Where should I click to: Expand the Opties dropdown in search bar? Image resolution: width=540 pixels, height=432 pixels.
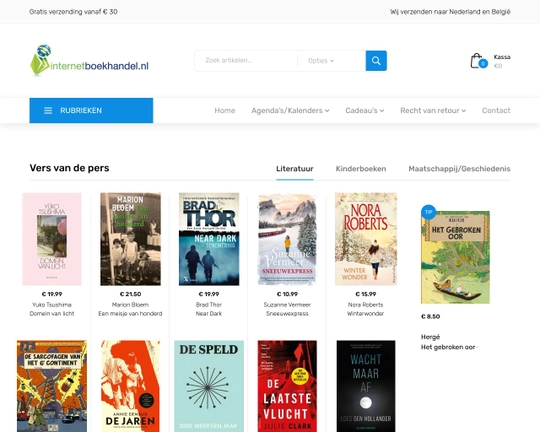tap(321, 61)
